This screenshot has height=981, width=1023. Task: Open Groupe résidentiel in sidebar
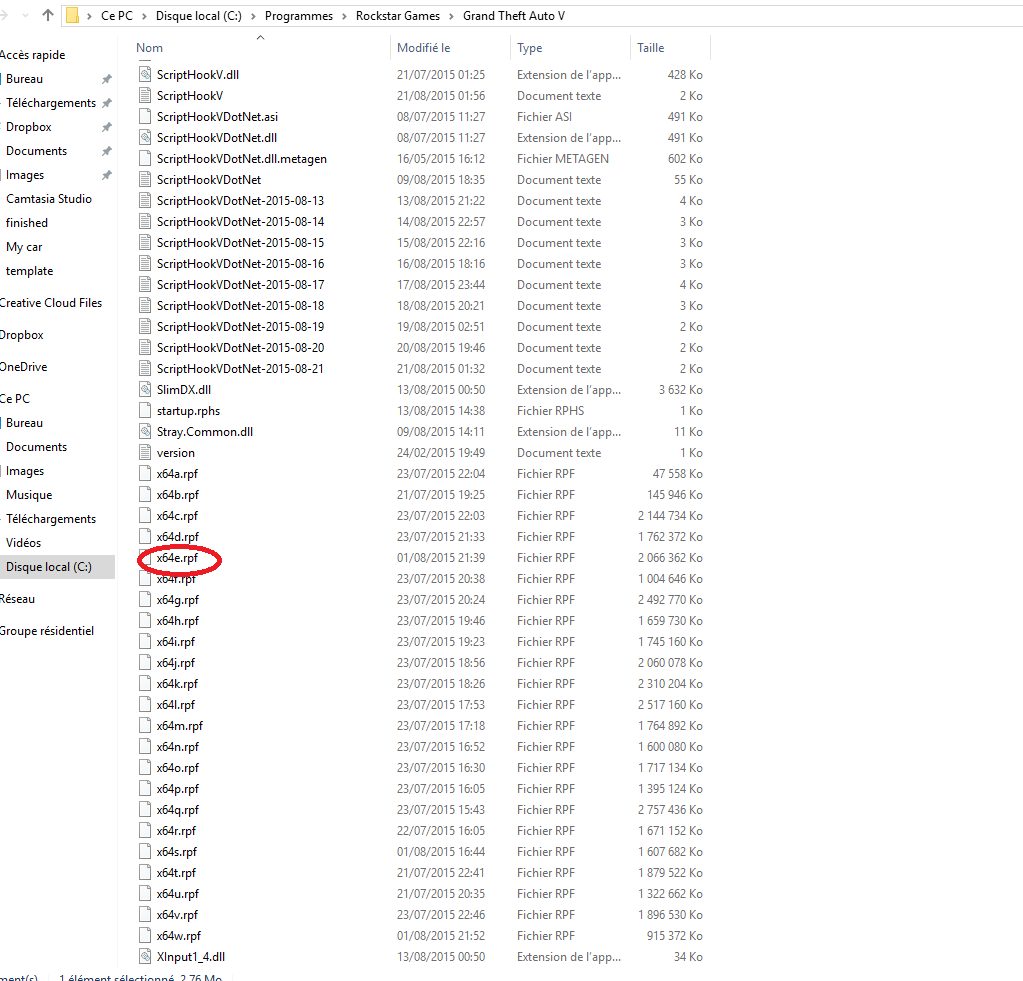(47, 631)
